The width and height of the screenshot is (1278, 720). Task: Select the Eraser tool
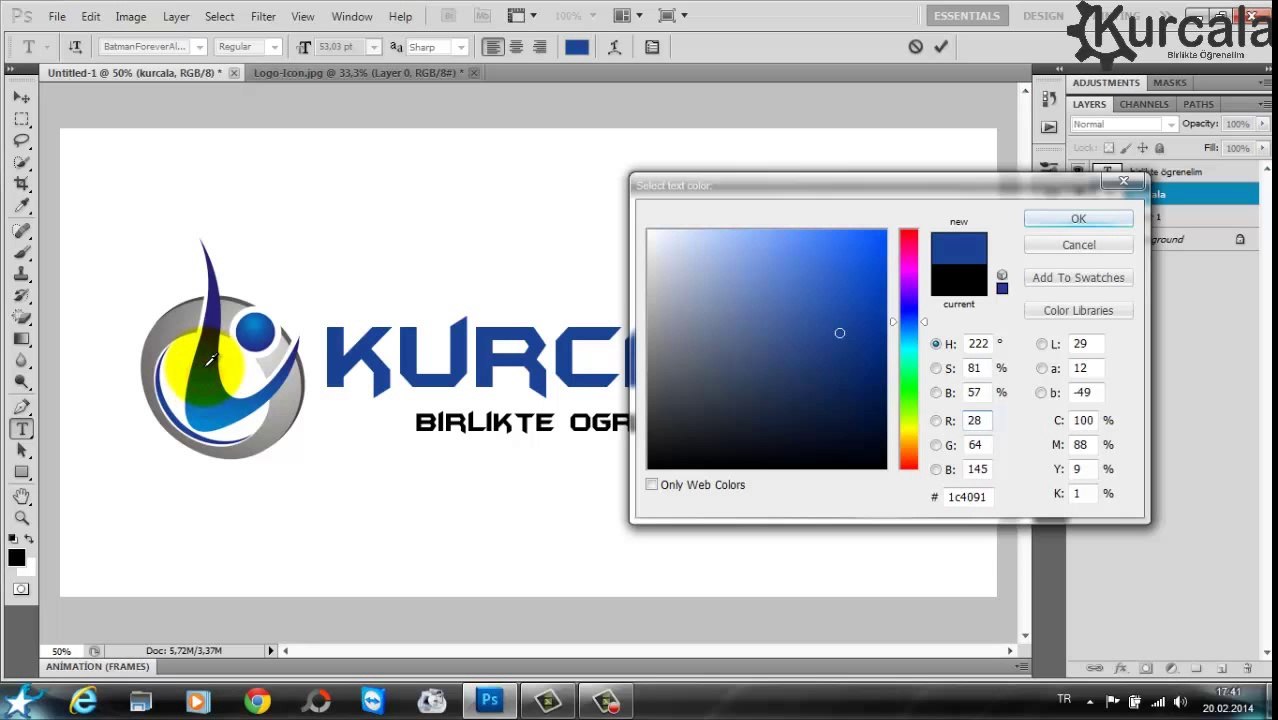pyautogui.click(x=22, y=317)
